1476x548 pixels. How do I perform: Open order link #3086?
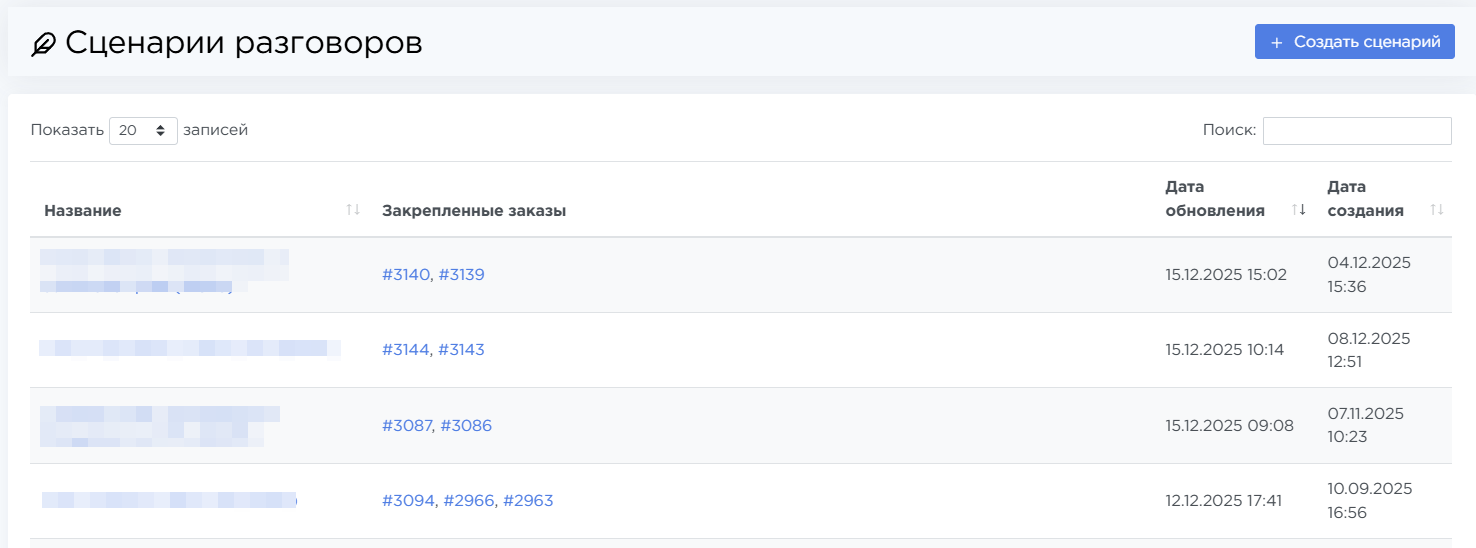(466, 426)
